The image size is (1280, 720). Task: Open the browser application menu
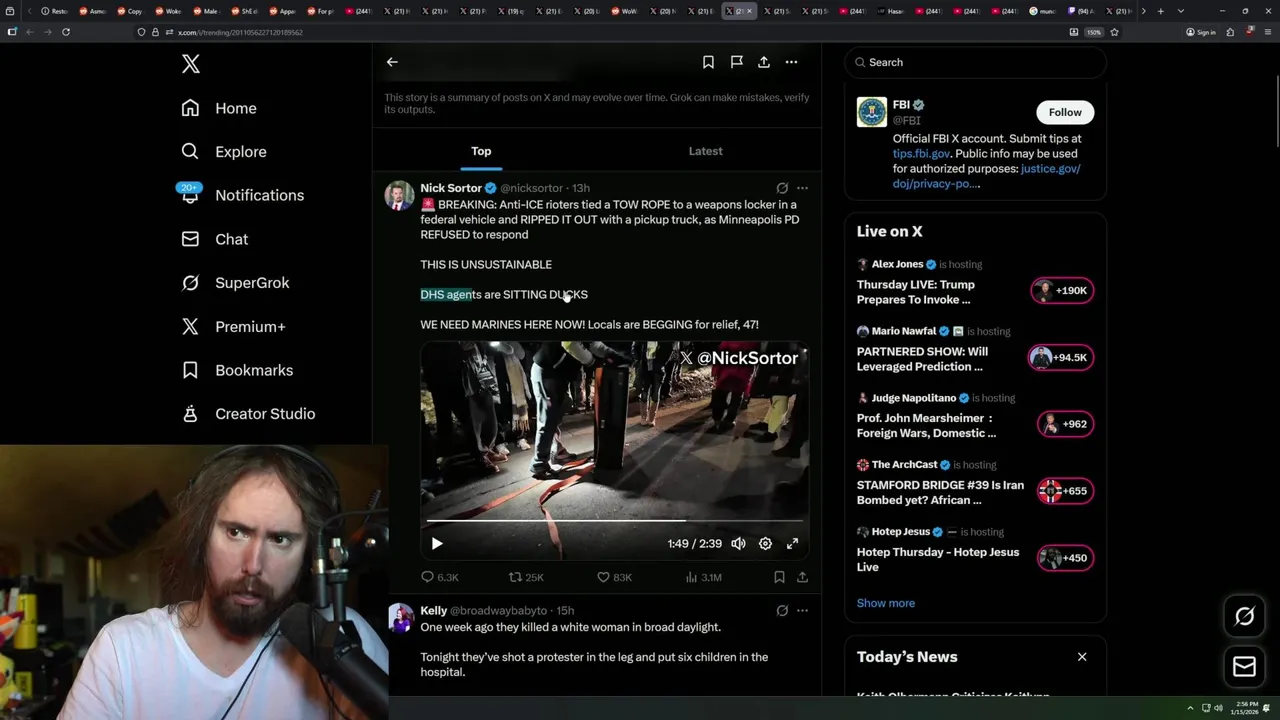[1268, 32]
